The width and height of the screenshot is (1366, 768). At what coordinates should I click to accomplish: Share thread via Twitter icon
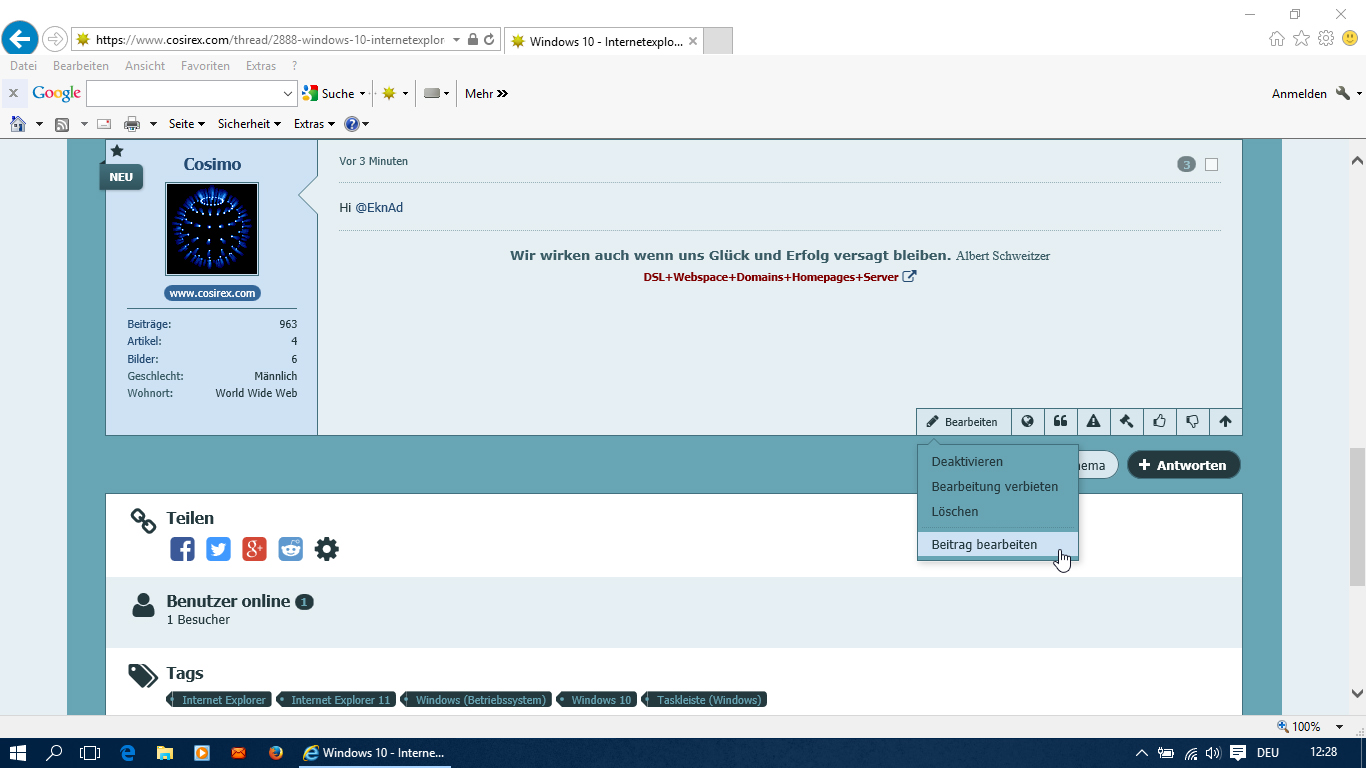(x=218, y=549)
